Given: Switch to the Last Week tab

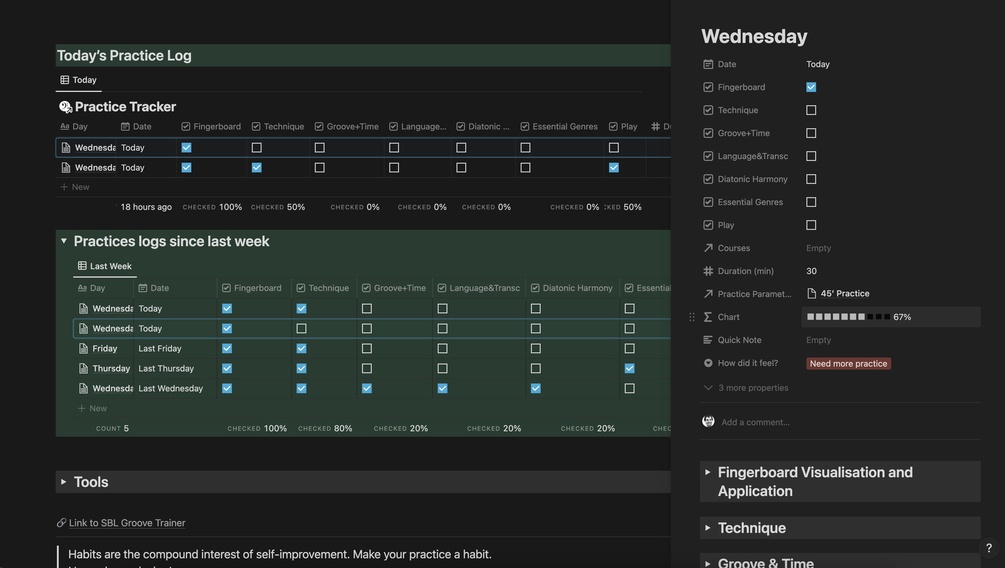Looking at the screenshot, I should point(105,266).
